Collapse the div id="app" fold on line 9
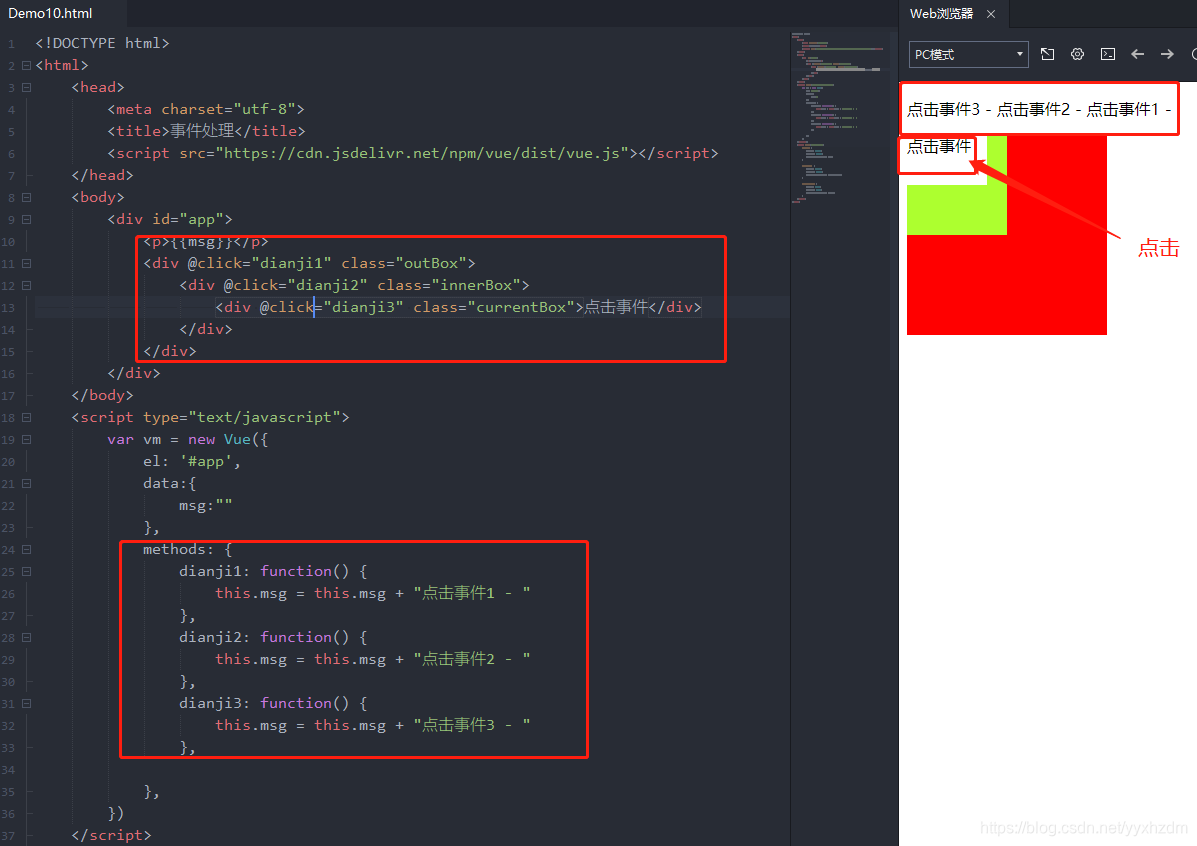The height and width of the screenshot is (846, 1197). tap(27, 220)
